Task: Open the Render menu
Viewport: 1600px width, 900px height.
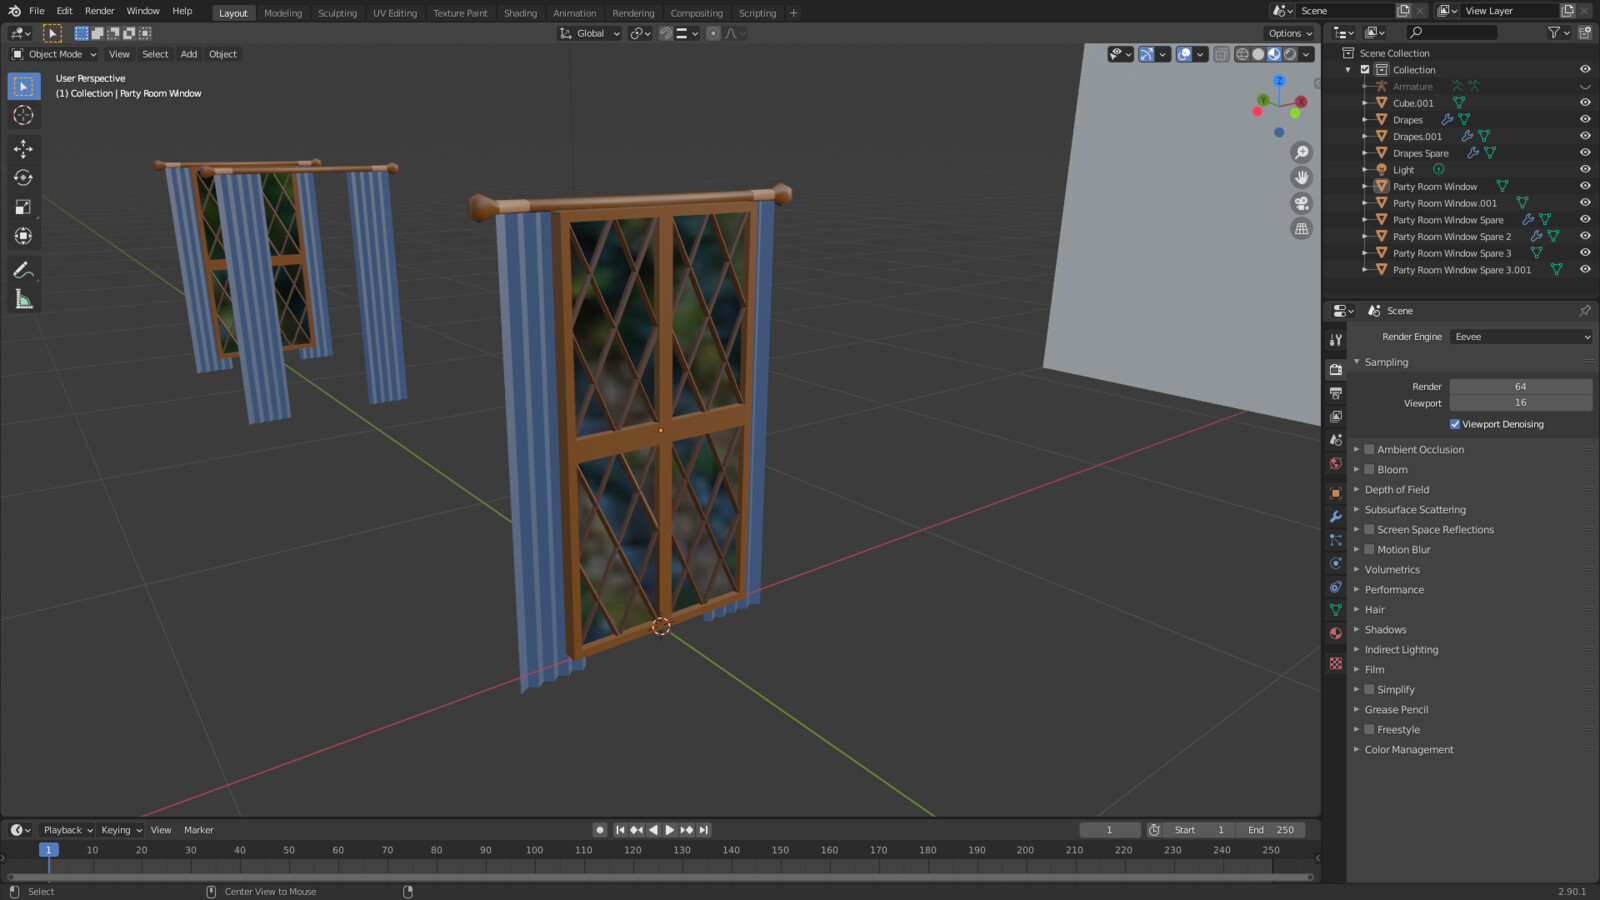Action: [x=99, y=11]
